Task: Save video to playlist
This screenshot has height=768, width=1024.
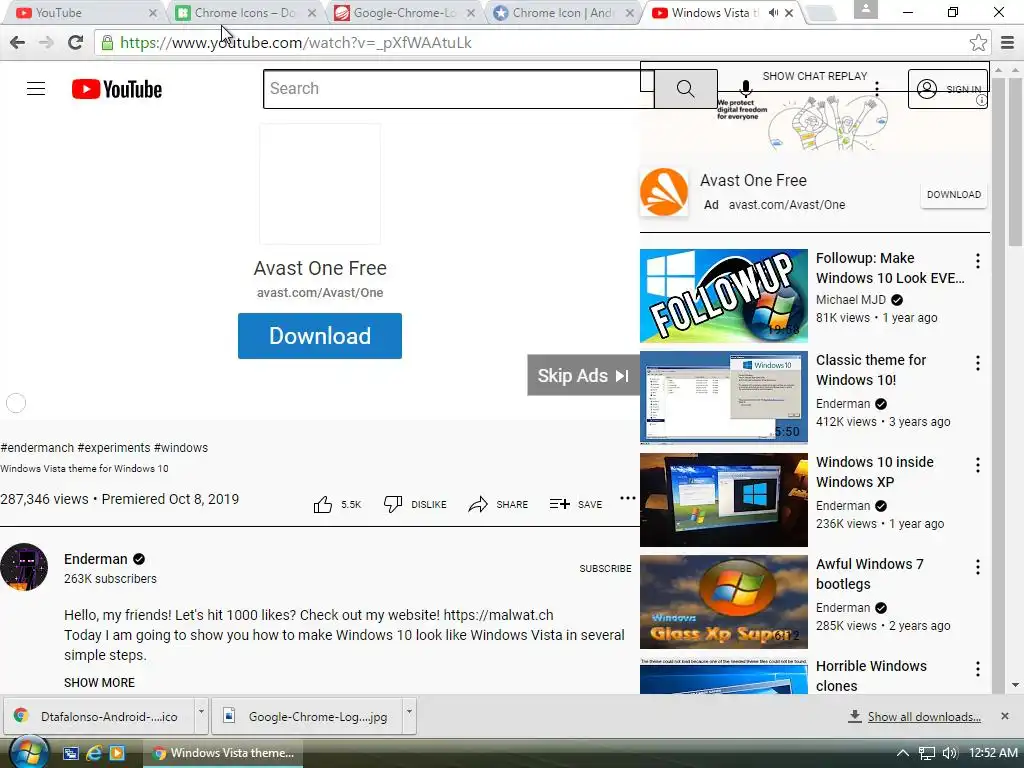Action: coord(576,504)
